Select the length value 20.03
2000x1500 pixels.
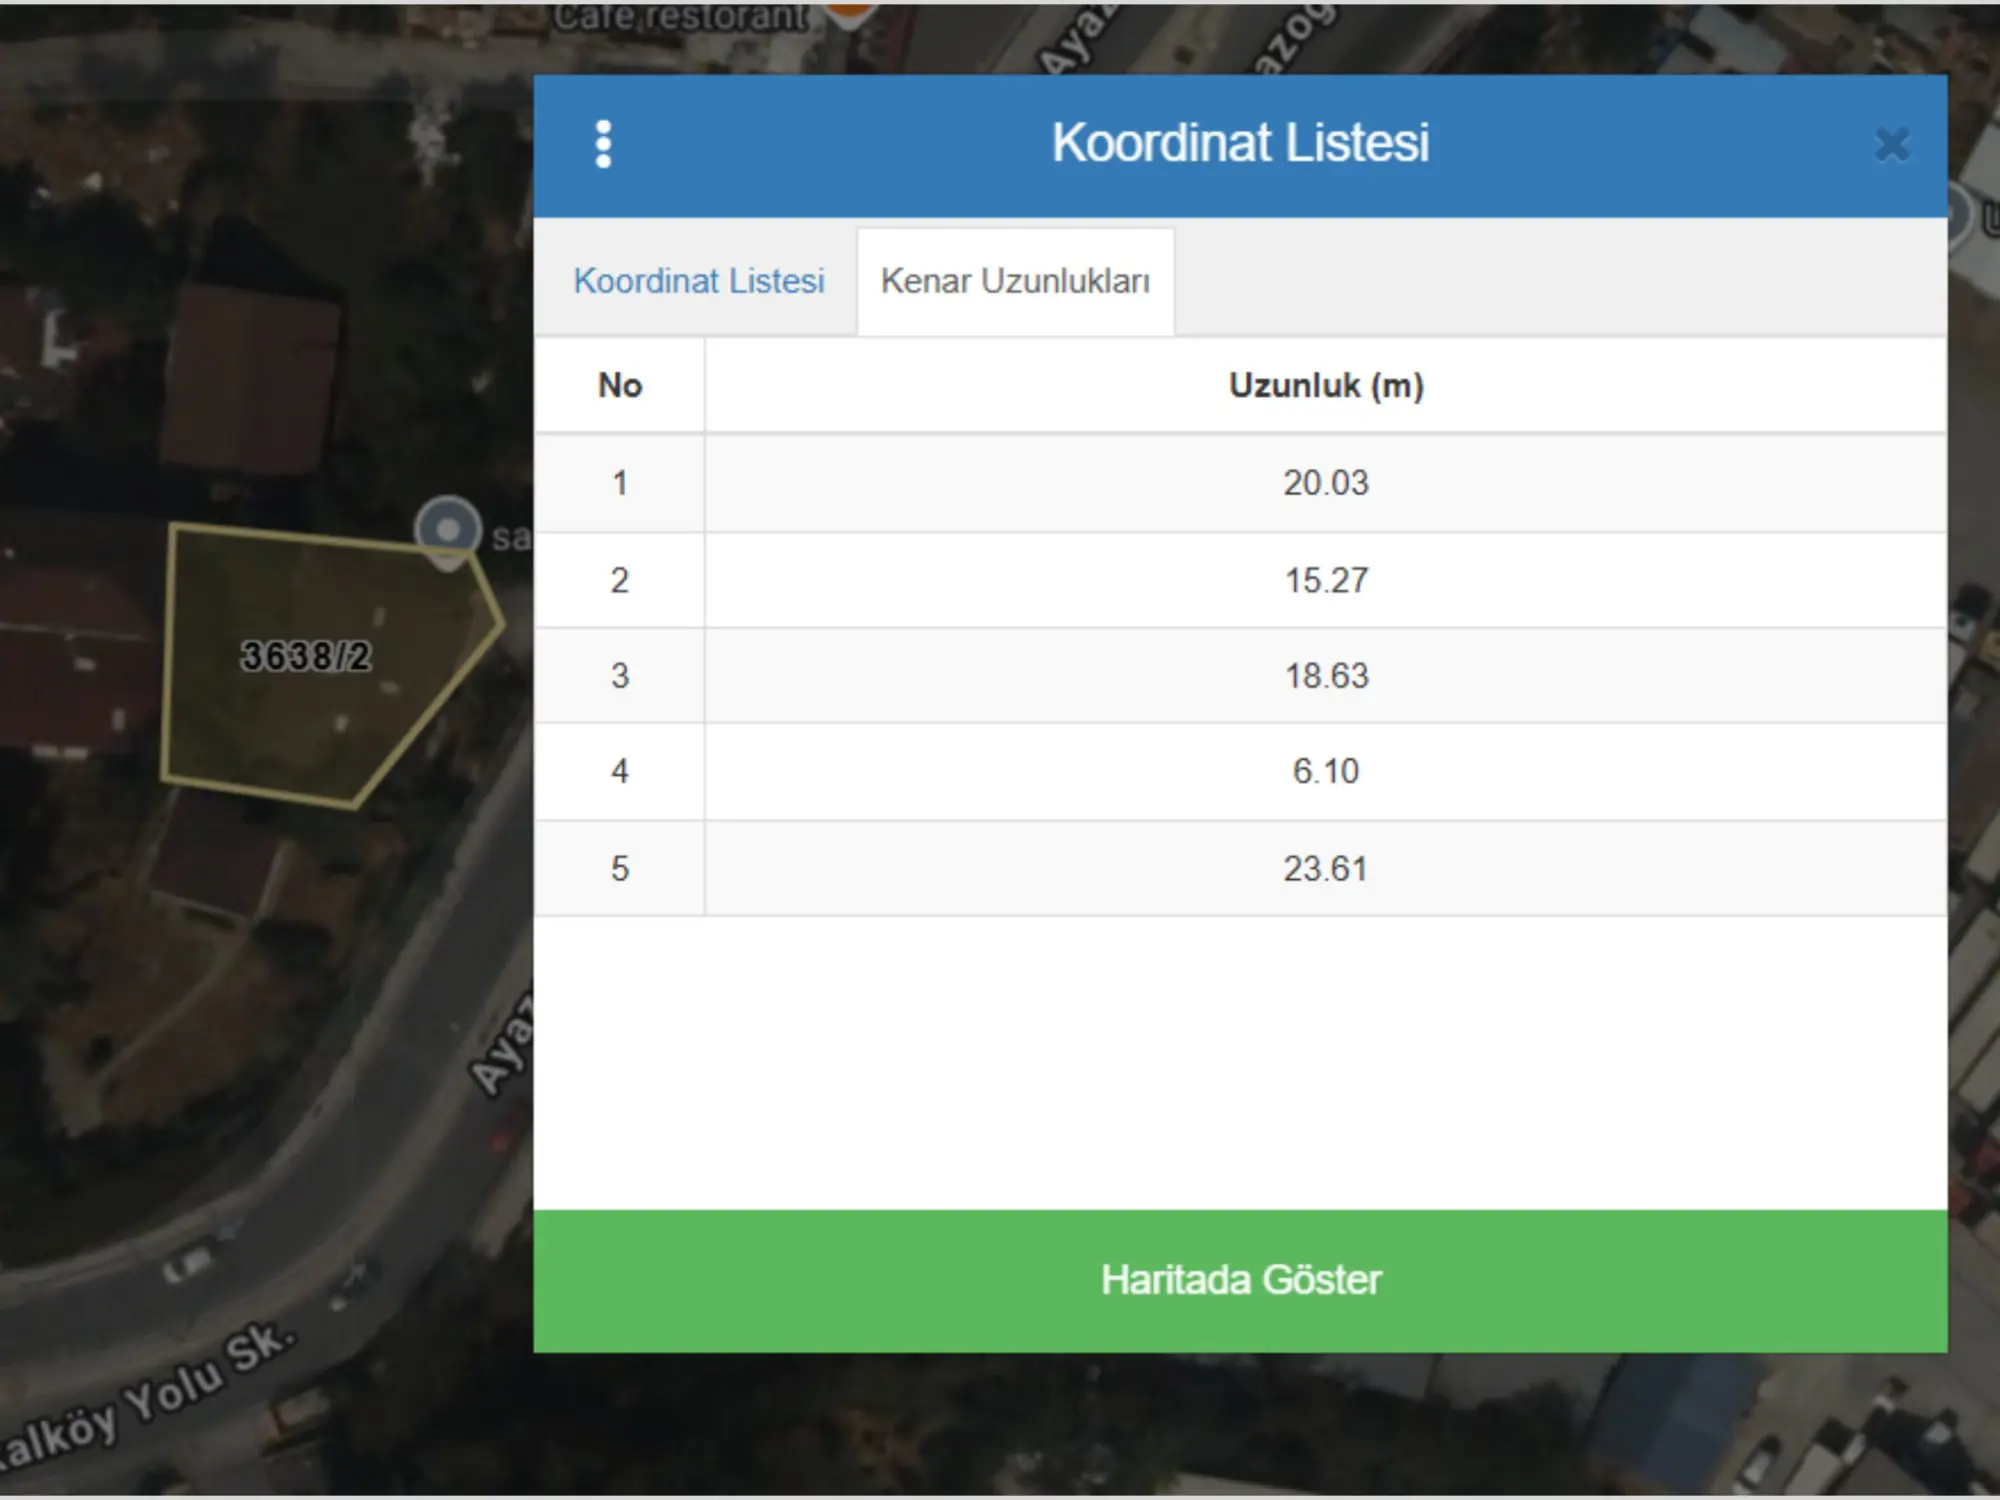[x=1326, y=483]
